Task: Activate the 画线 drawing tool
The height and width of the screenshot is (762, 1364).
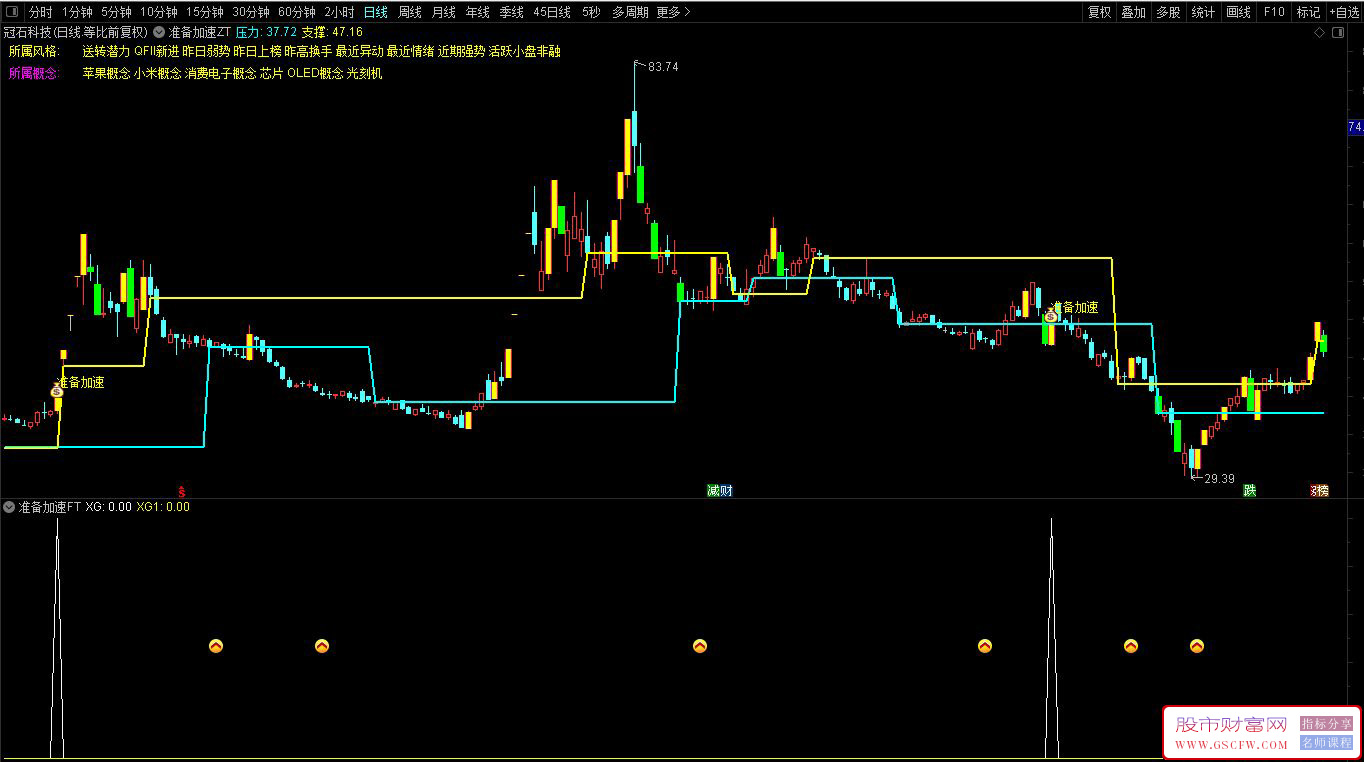Action: tap(1239, 12)
